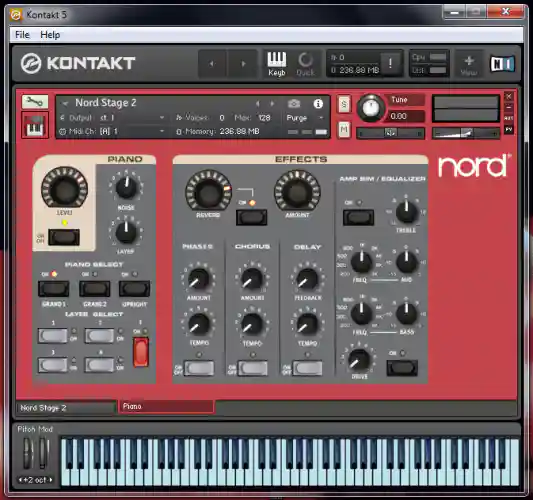Click the Max voices value 128
The height and width of the screenshot is (500, 533).
(x=264, y=118)
